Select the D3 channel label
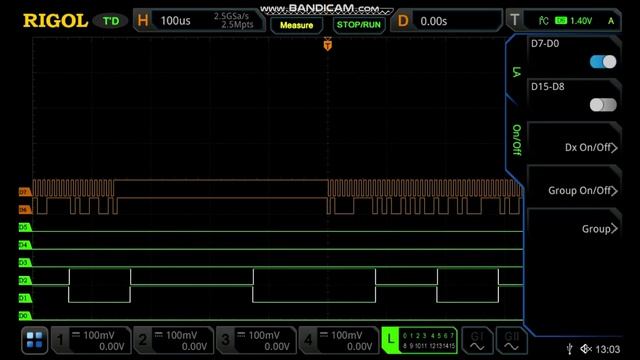640x360 pixels. click(25, 262)
